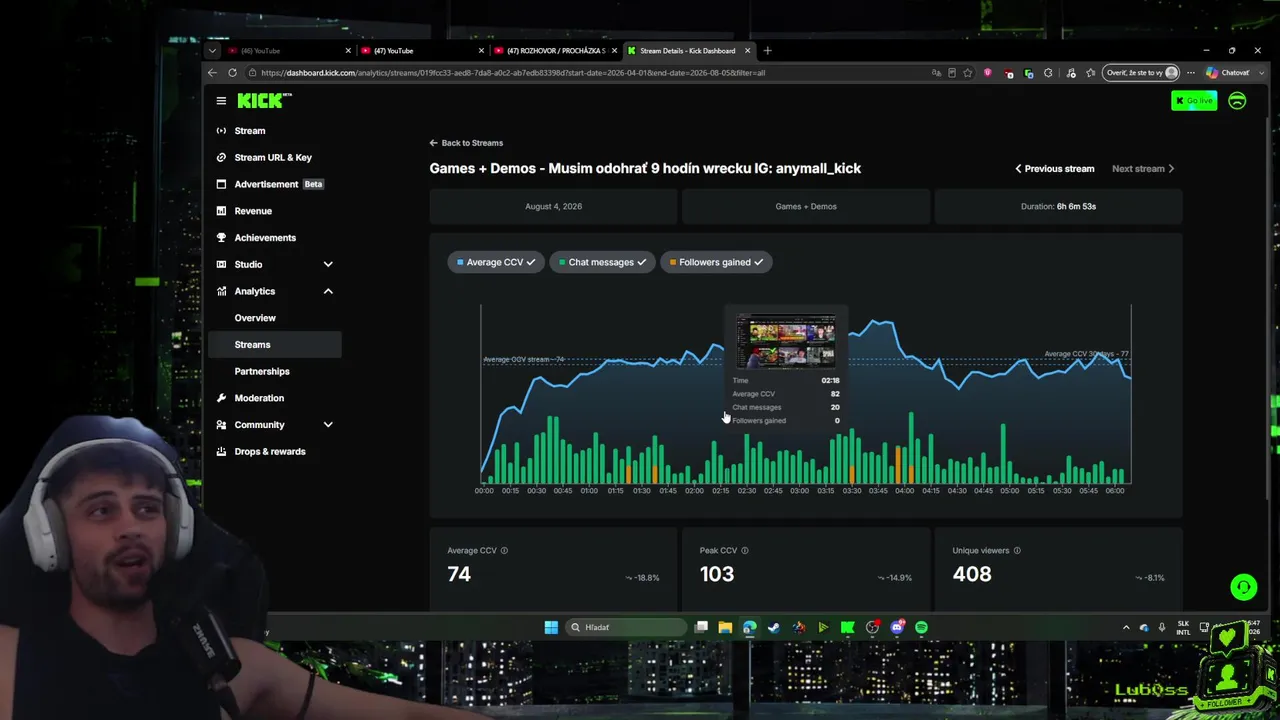Image resolution: width=1280 pixels, height=720 pixels.
Task: Open Microsoft Edge from the taskbar
Action: [x=750, y=628]
